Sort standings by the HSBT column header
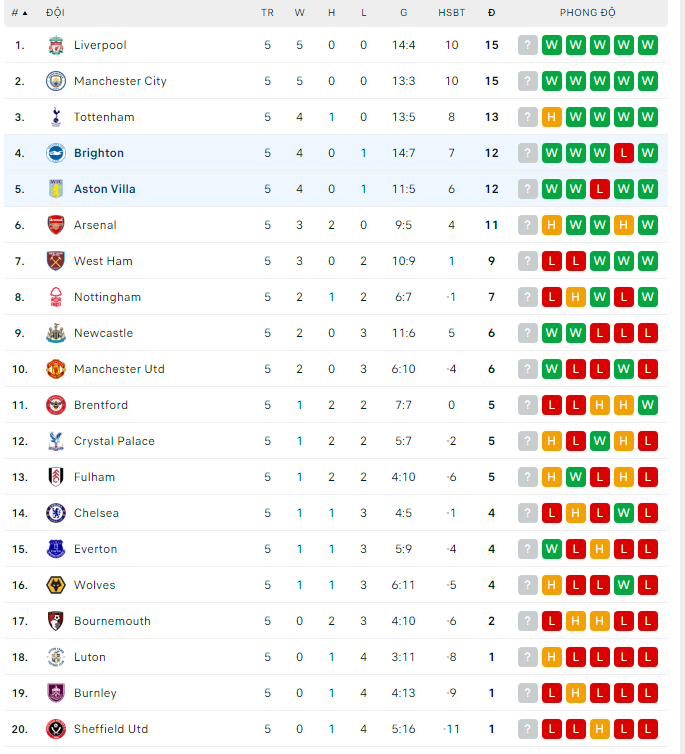The width and height of the screenshot is (685, 754). pyautogui.click(x=451, y=13)
